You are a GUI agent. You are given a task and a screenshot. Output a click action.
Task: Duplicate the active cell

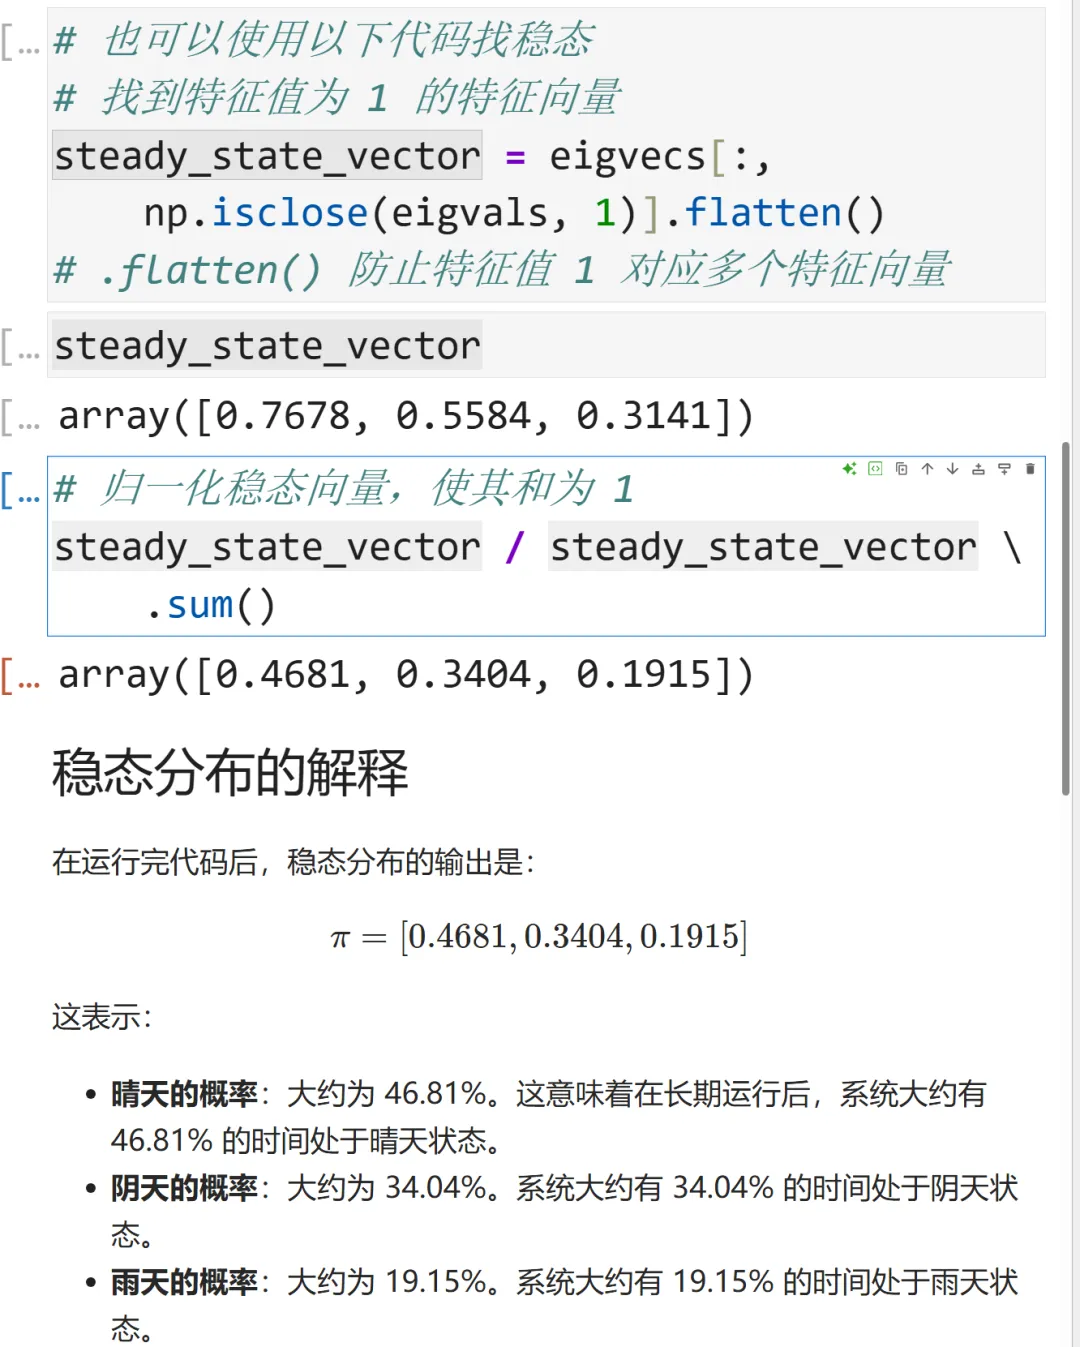[x=901, y=468]
